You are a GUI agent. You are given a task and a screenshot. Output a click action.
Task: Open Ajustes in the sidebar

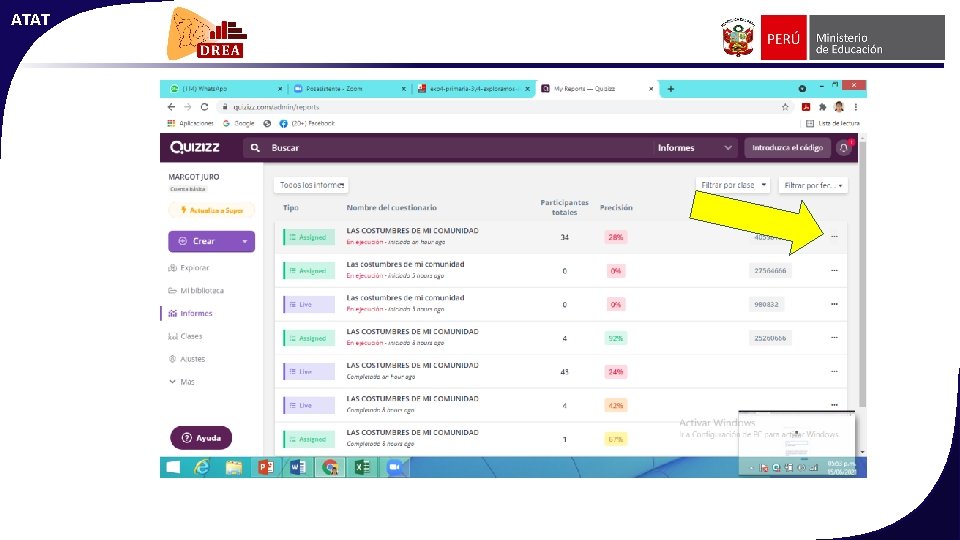coord(187,359)
